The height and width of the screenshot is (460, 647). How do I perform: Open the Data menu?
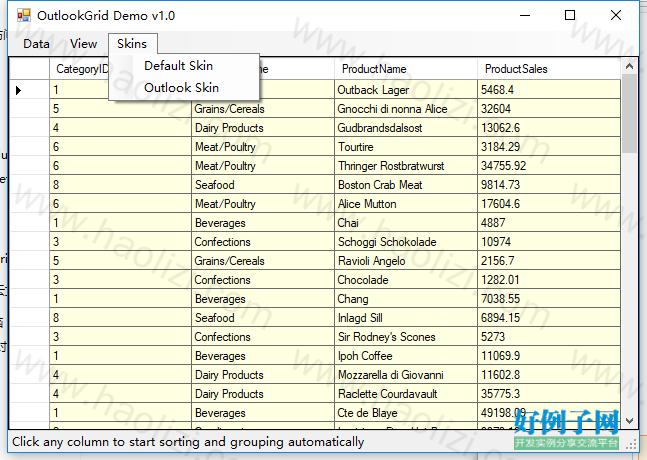coord(36,44)
